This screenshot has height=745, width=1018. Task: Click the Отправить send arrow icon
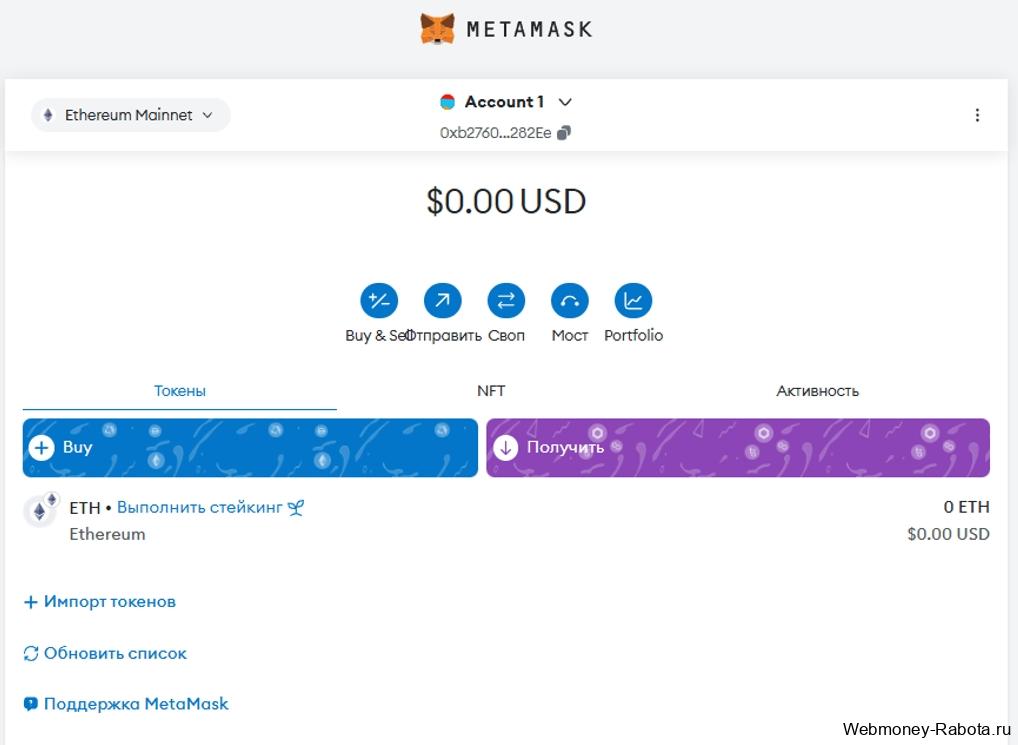click(442, 300)
